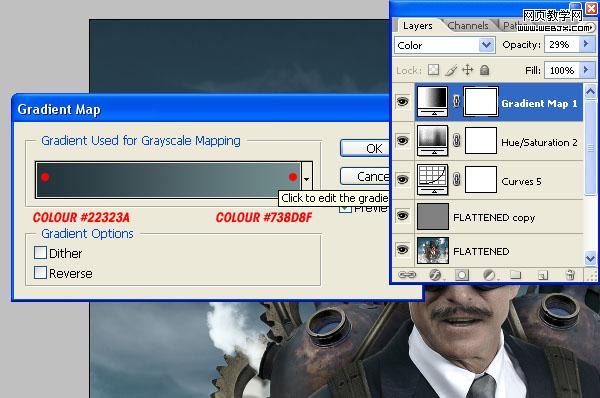Create a new layer group folder
The width and height of the screenshot is (600, 398).
point(515,275)
